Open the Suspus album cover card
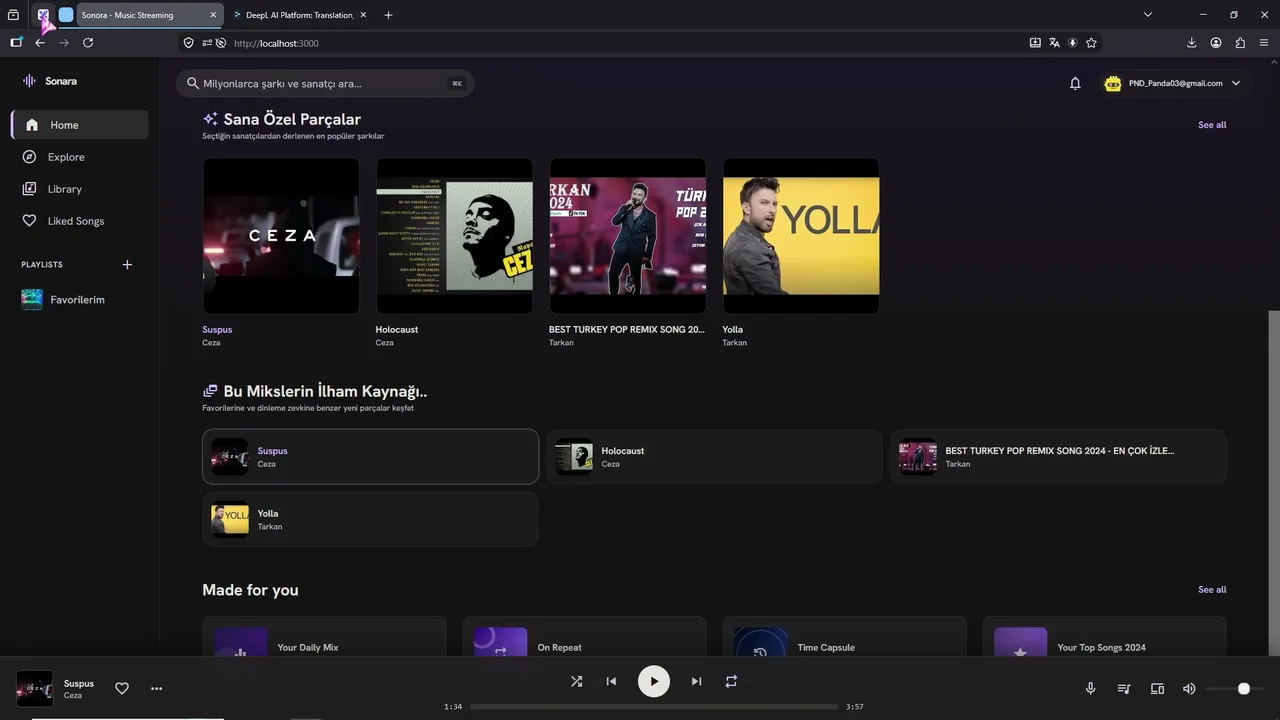 click(281, 236)
